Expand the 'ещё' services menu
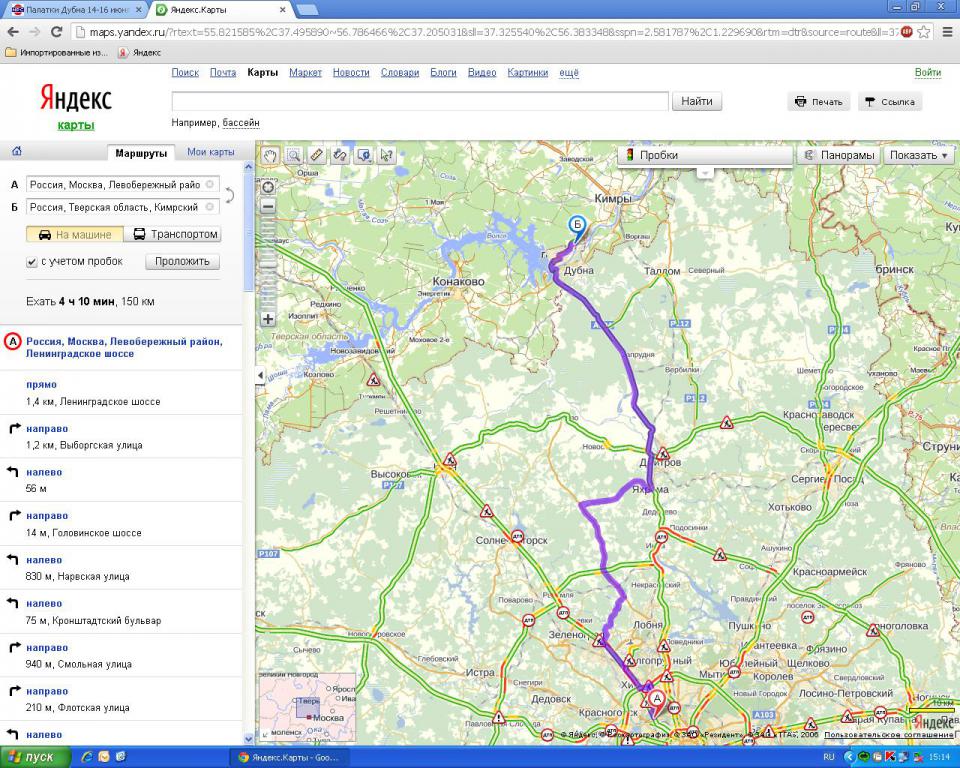 (569, 73)
